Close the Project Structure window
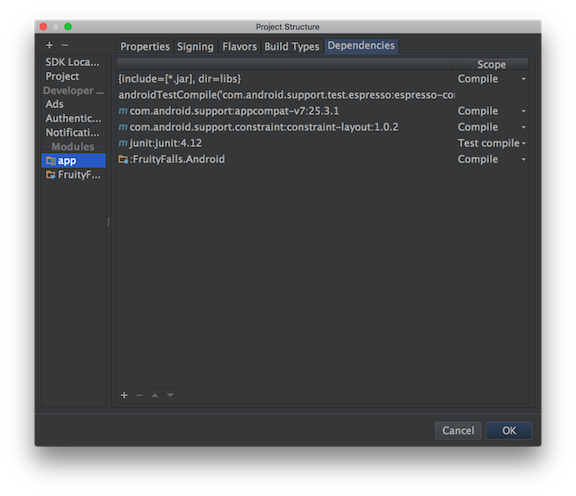Screen dimensions: 576x496 pyautogui.click(x=43, y=26)
